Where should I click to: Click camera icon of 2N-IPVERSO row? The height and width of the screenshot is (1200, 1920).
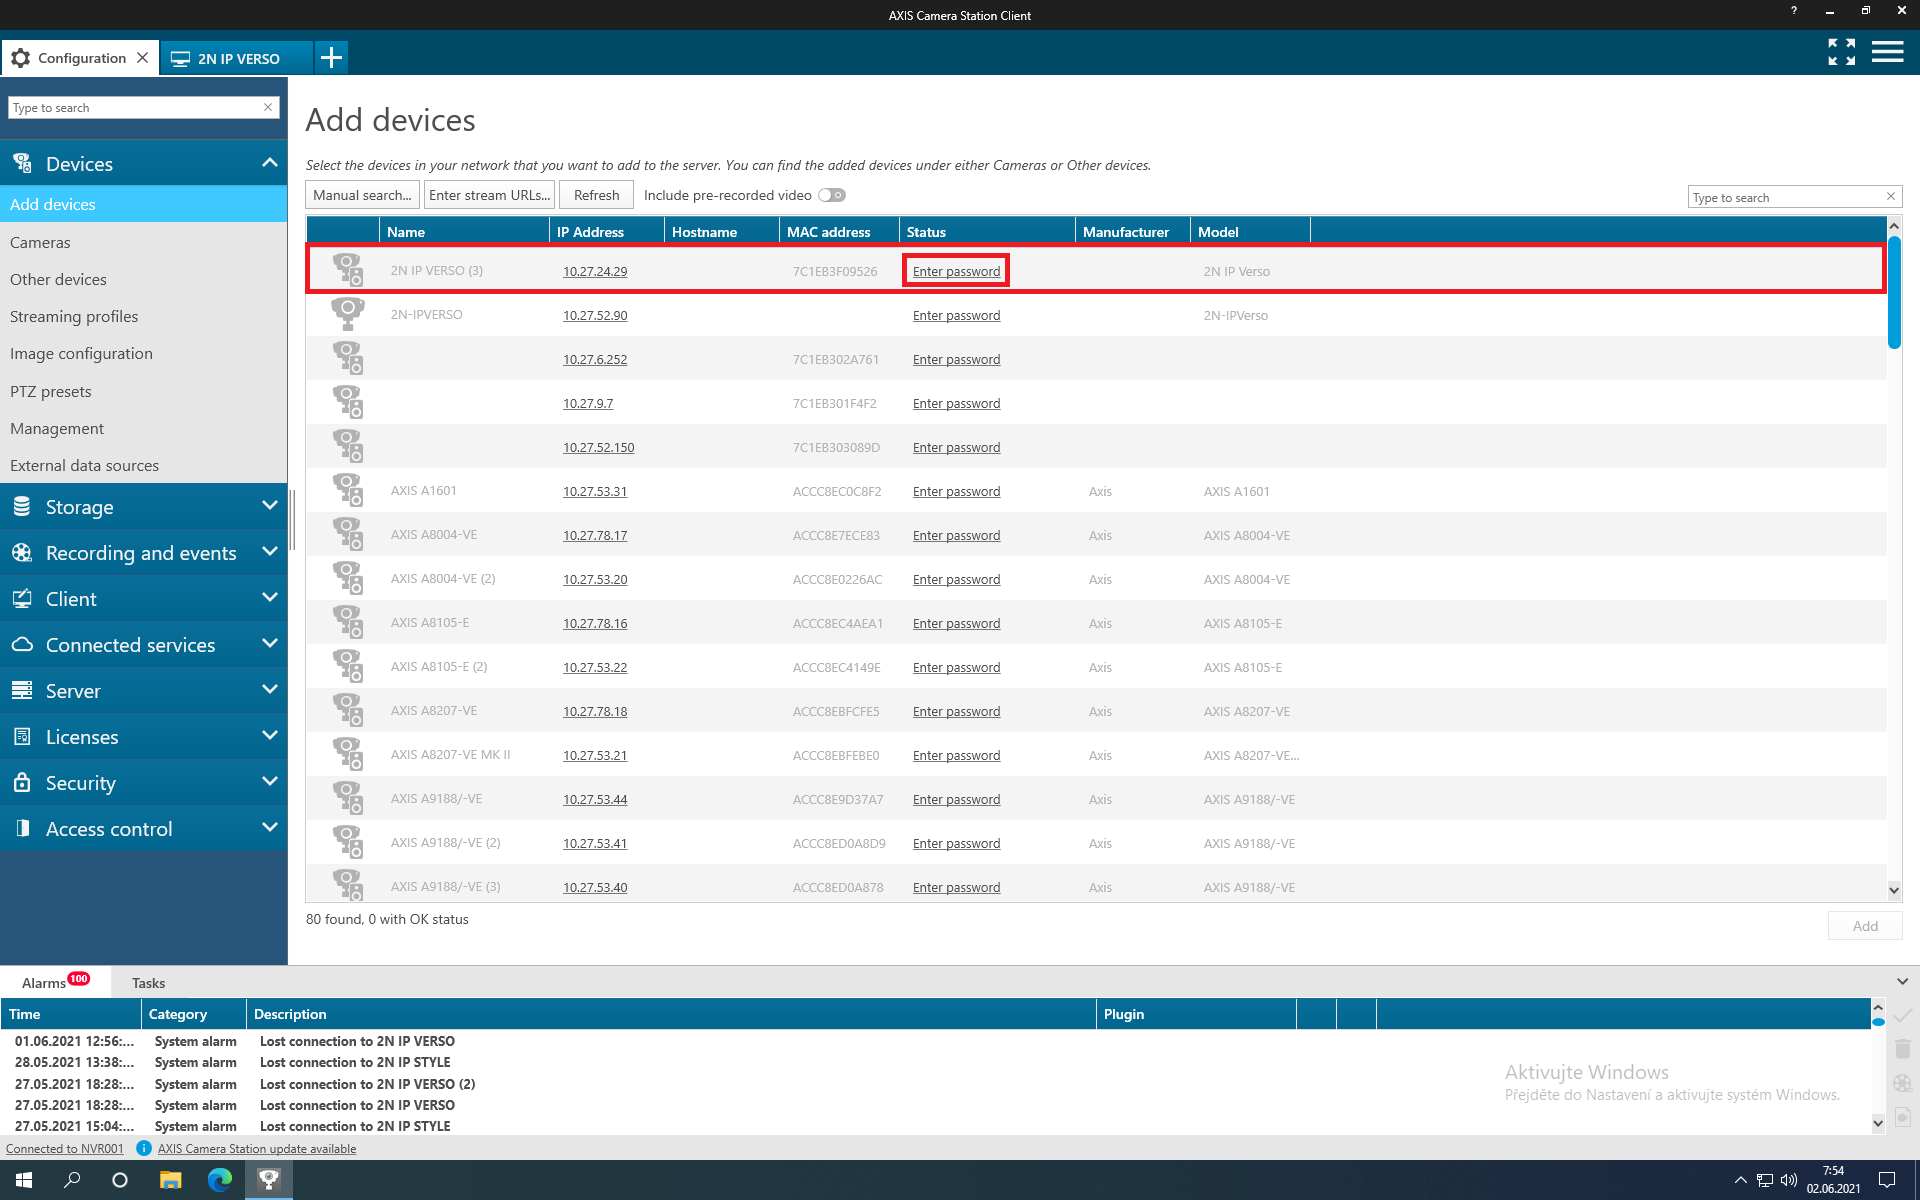pos(347,314)
